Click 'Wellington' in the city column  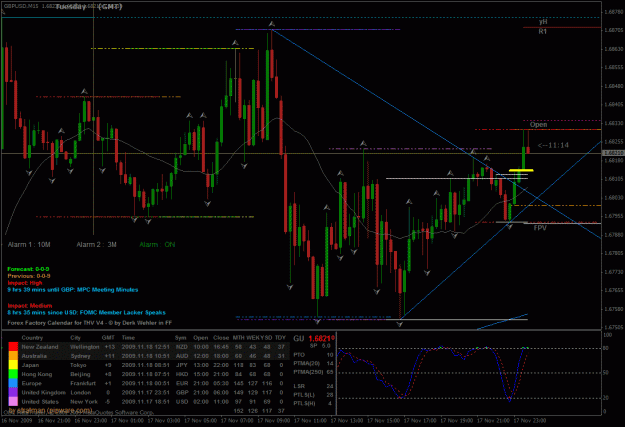coord(85,347)
